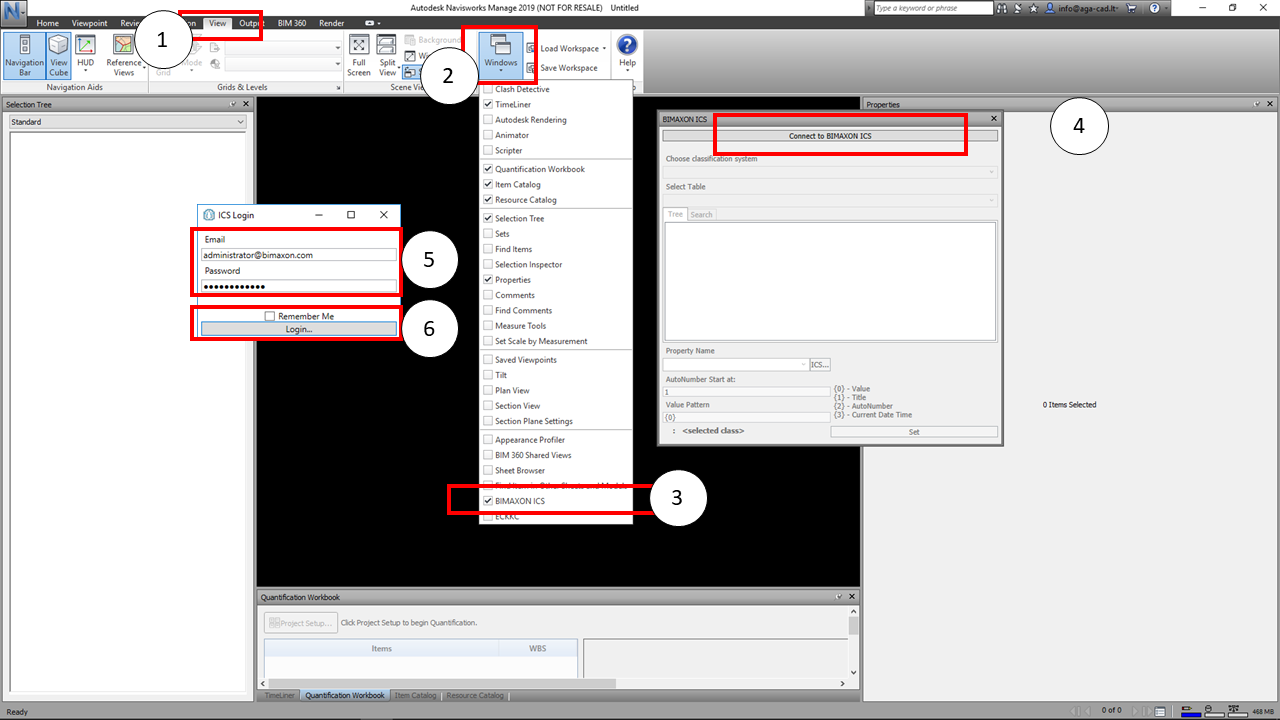Click the Project Setup... button

coord(302,623)
